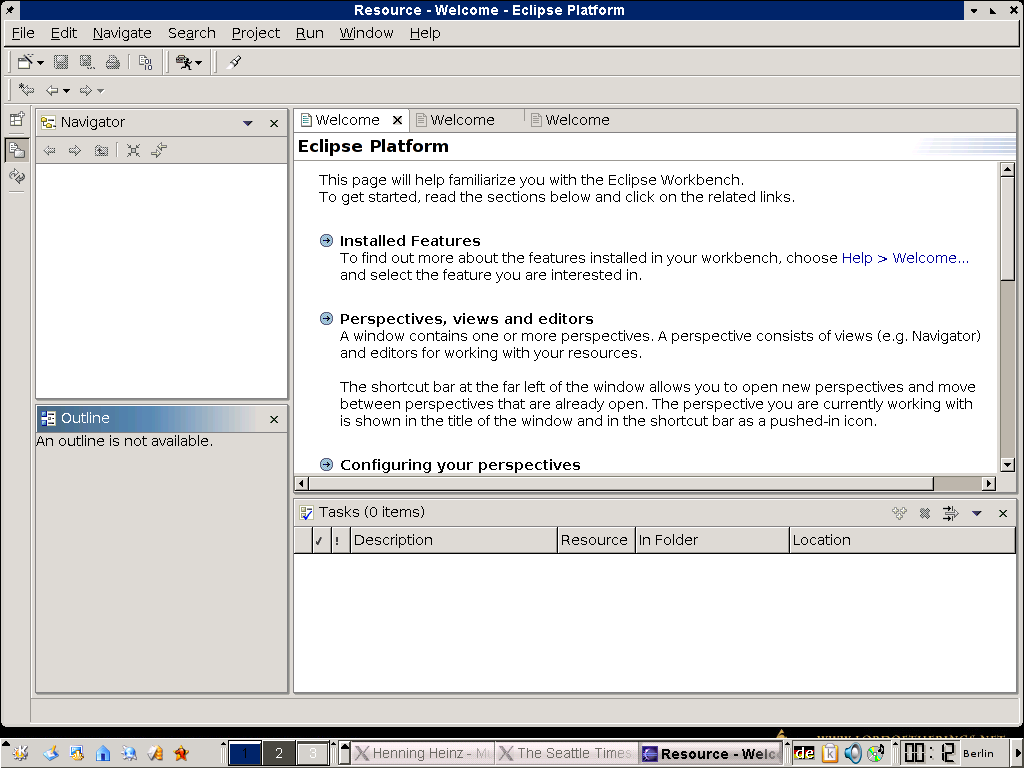Viewport: 1024px width, 768px height.
Task: Close the Navigator view
Action: click(x=274, y=123)
